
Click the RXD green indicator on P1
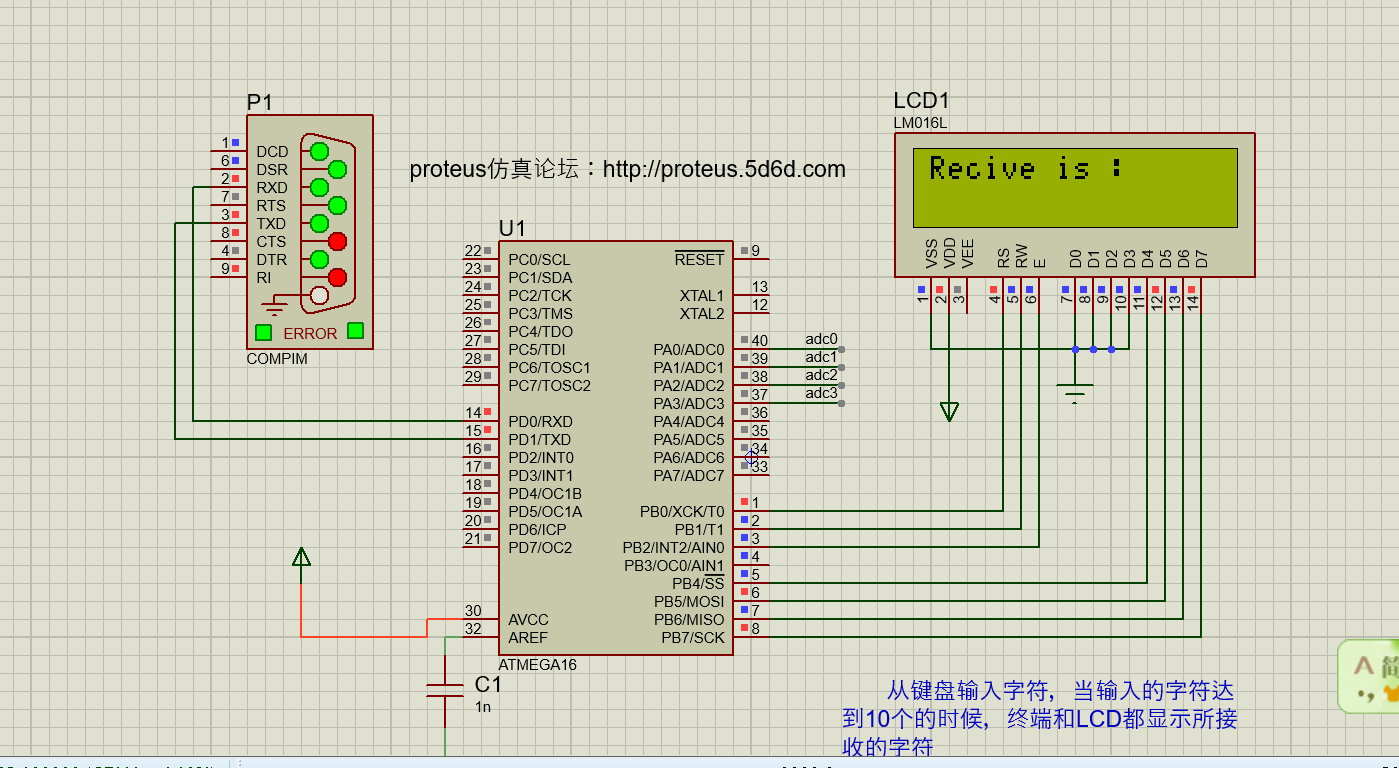click(x=319, y=187)
